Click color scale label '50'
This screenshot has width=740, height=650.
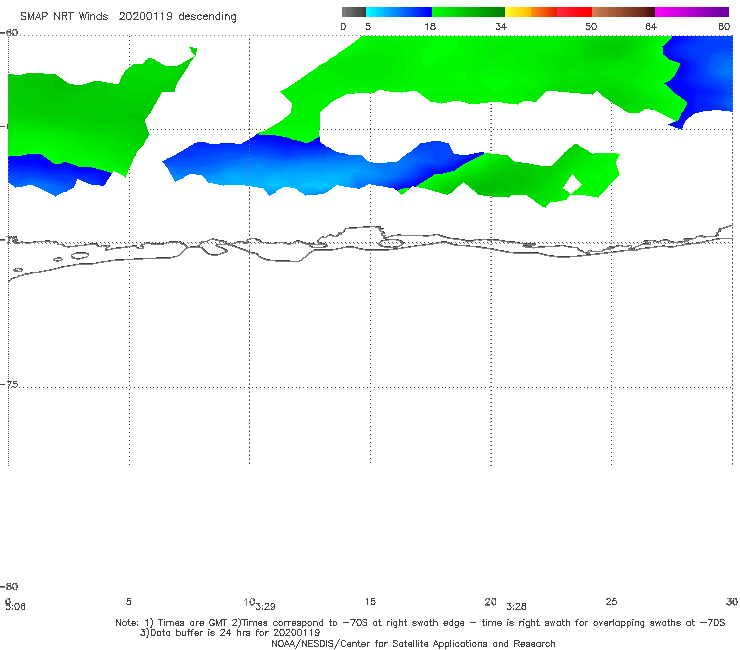pyautogui.click(x=591, y=27)
